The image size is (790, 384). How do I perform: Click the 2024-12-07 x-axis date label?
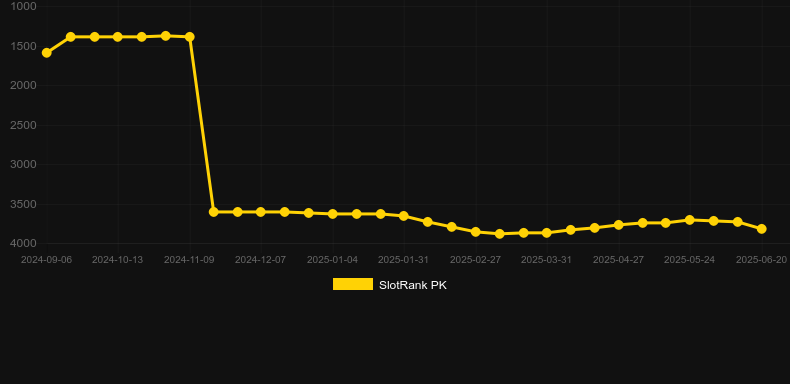(260, 260)
